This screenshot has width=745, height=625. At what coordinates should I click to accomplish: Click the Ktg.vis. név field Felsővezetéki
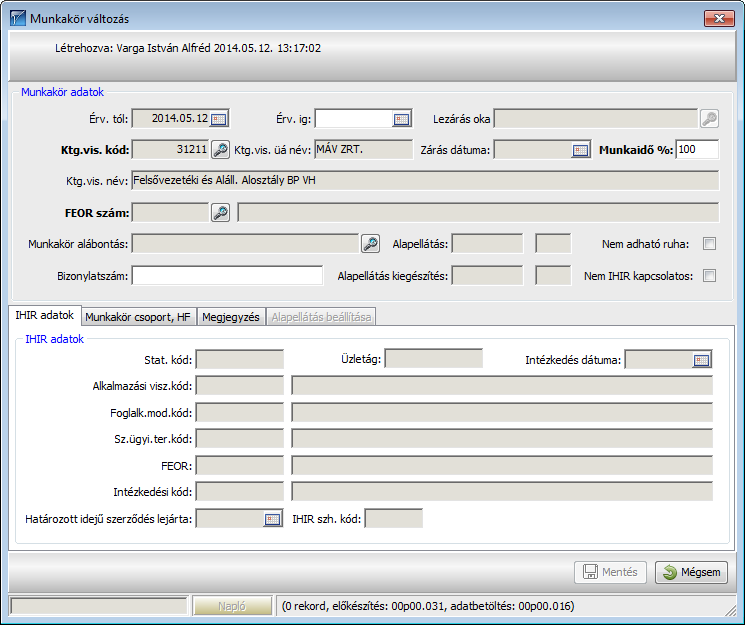(425, 181)
